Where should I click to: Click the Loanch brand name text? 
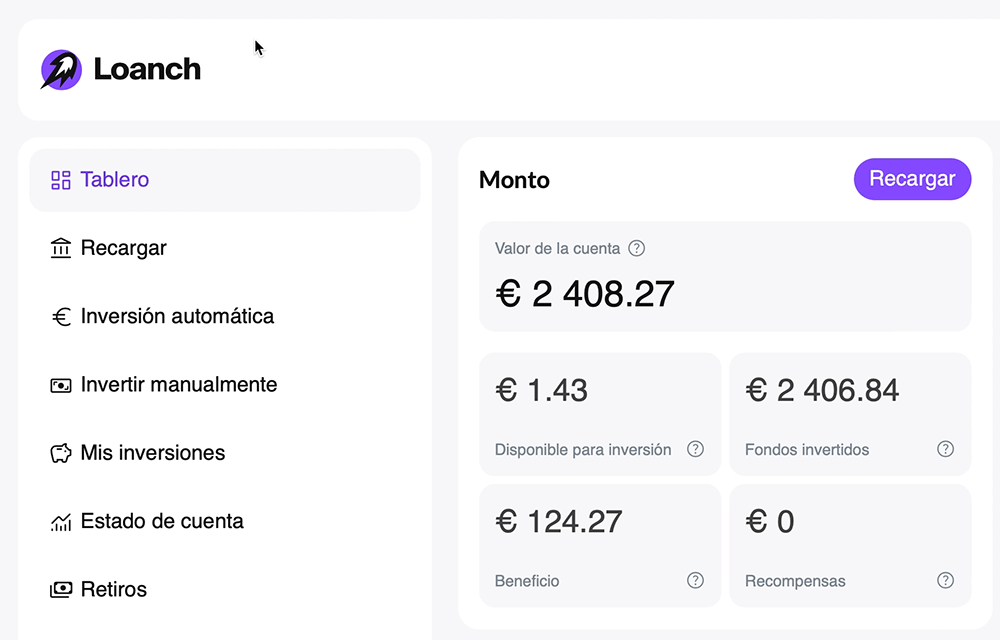tap(147, 69)
